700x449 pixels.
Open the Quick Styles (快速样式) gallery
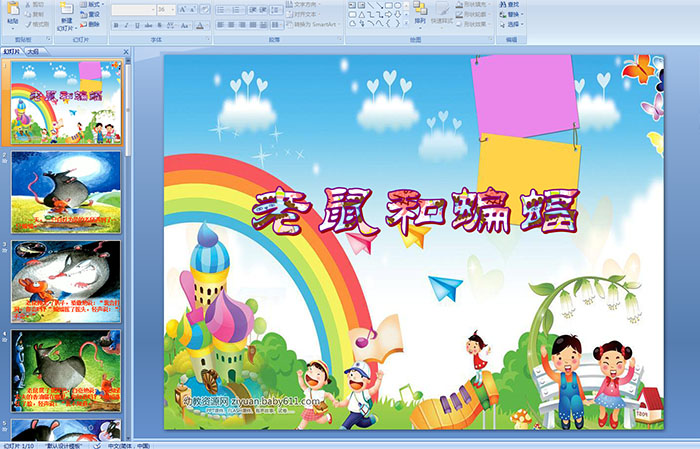point(442,13)
